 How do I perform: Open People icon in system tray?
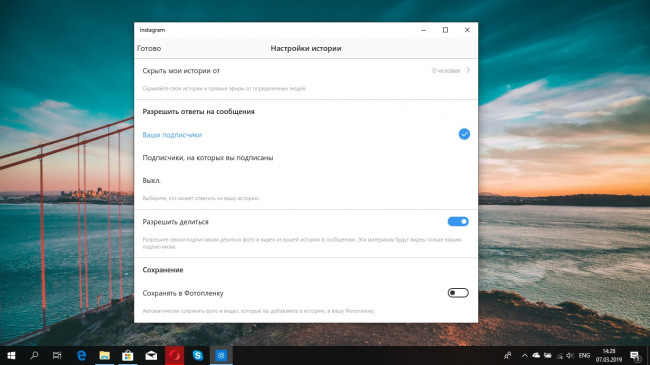tap(507, 355)
